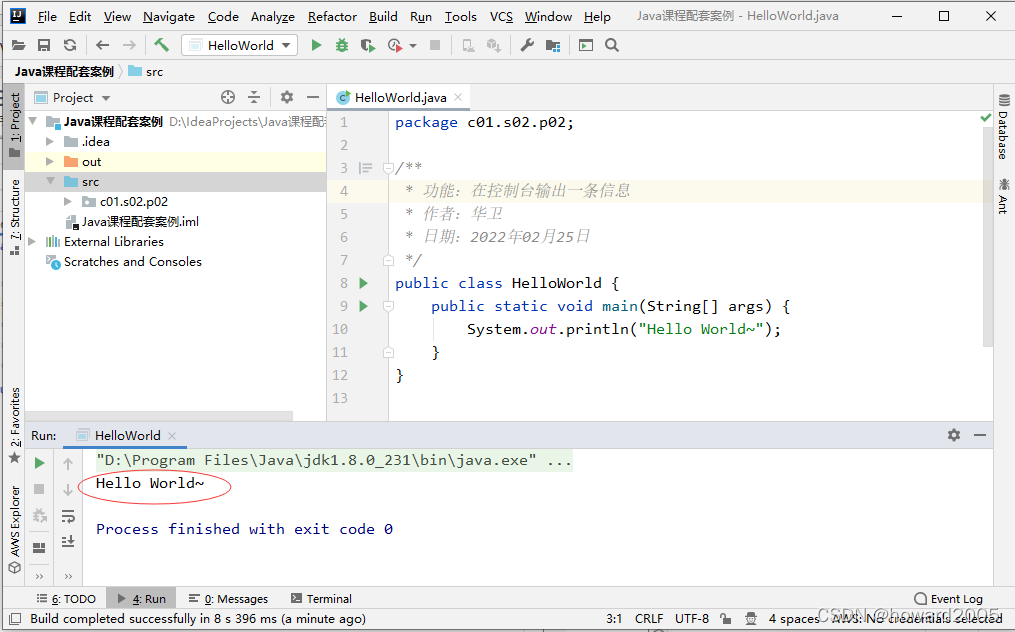Open the Build menu
This screenshot has width=1015, height=632.
(383, 17)
